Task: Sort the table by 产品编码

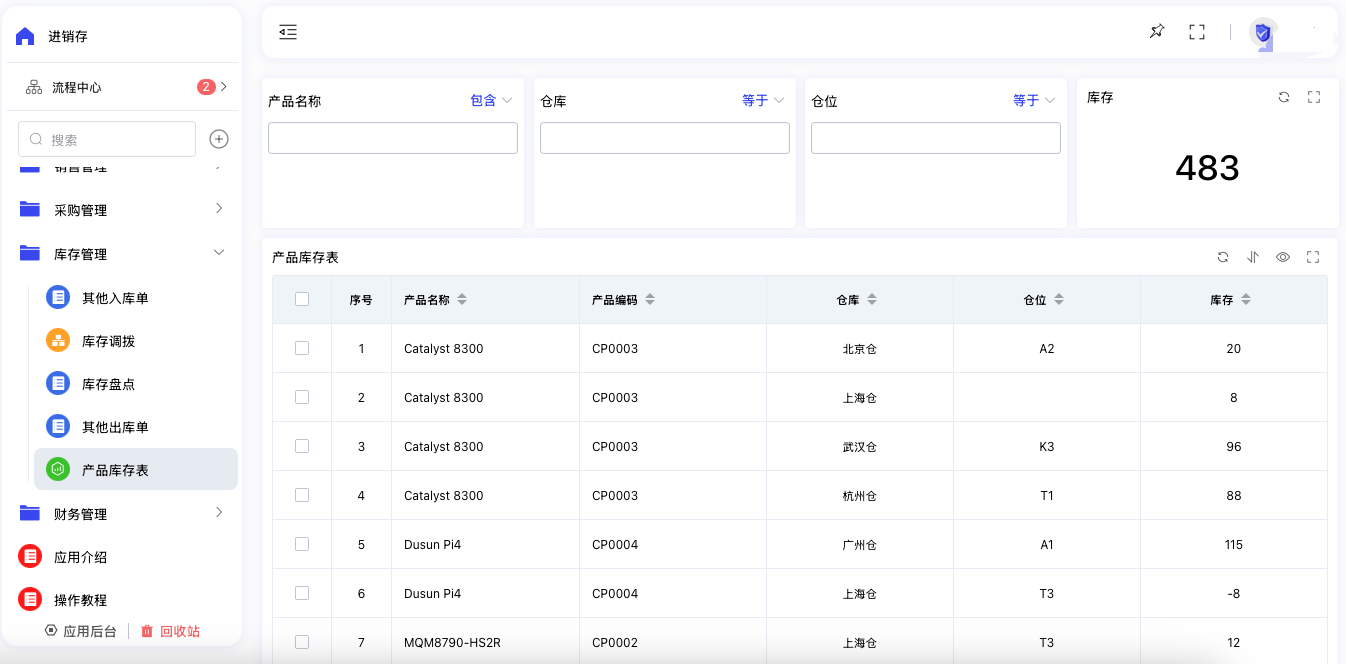Action: click(x=650, y=300)
